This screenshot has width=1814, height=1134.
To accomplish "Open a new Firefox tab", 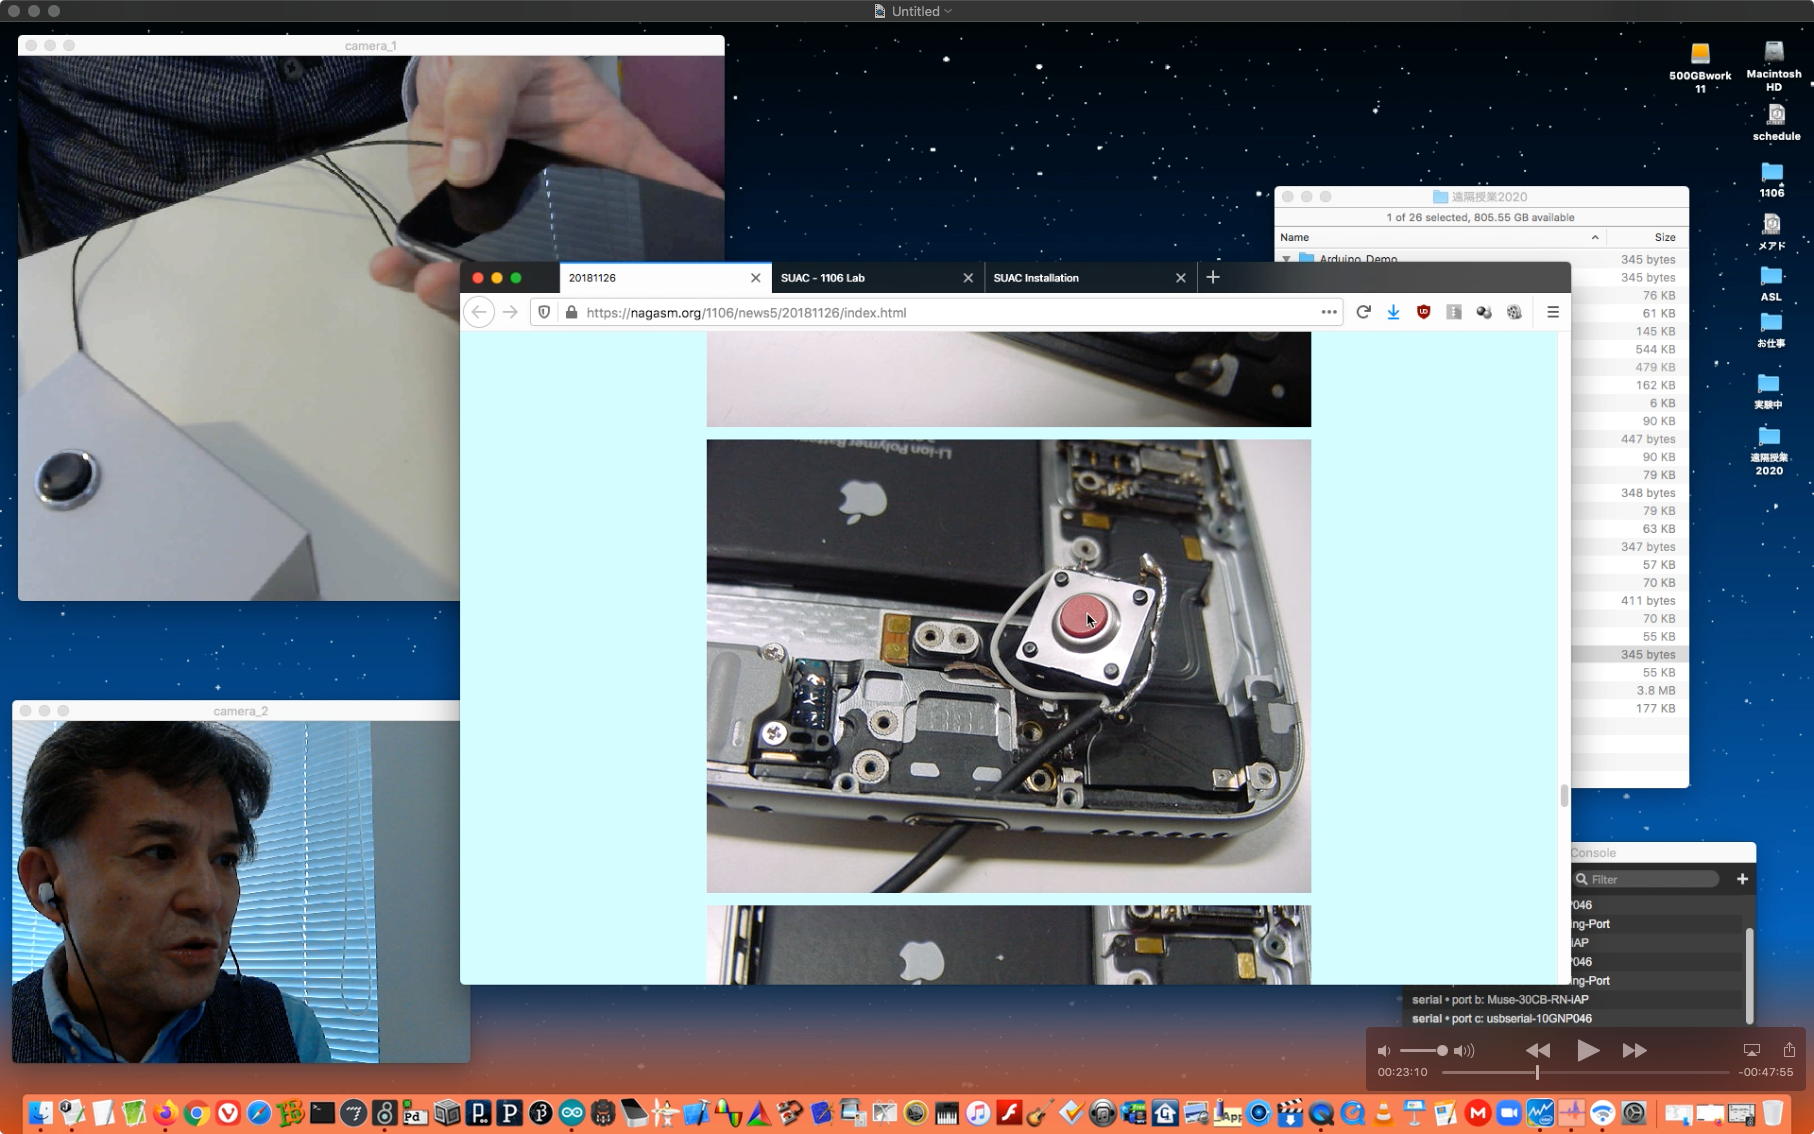I will tap(1213, 277).
